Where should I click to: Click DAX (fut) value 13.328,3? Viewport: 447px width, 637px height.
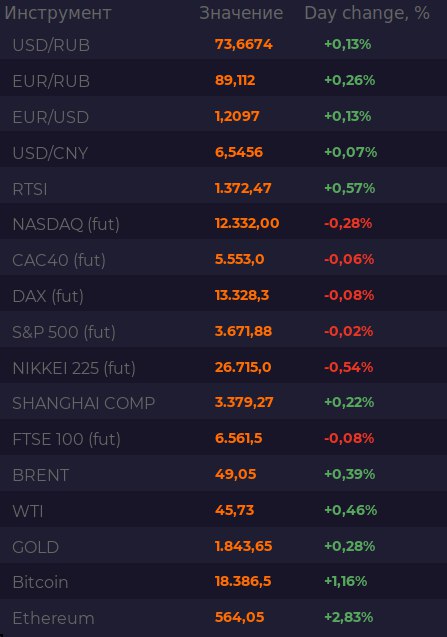(x=242, y=295)
